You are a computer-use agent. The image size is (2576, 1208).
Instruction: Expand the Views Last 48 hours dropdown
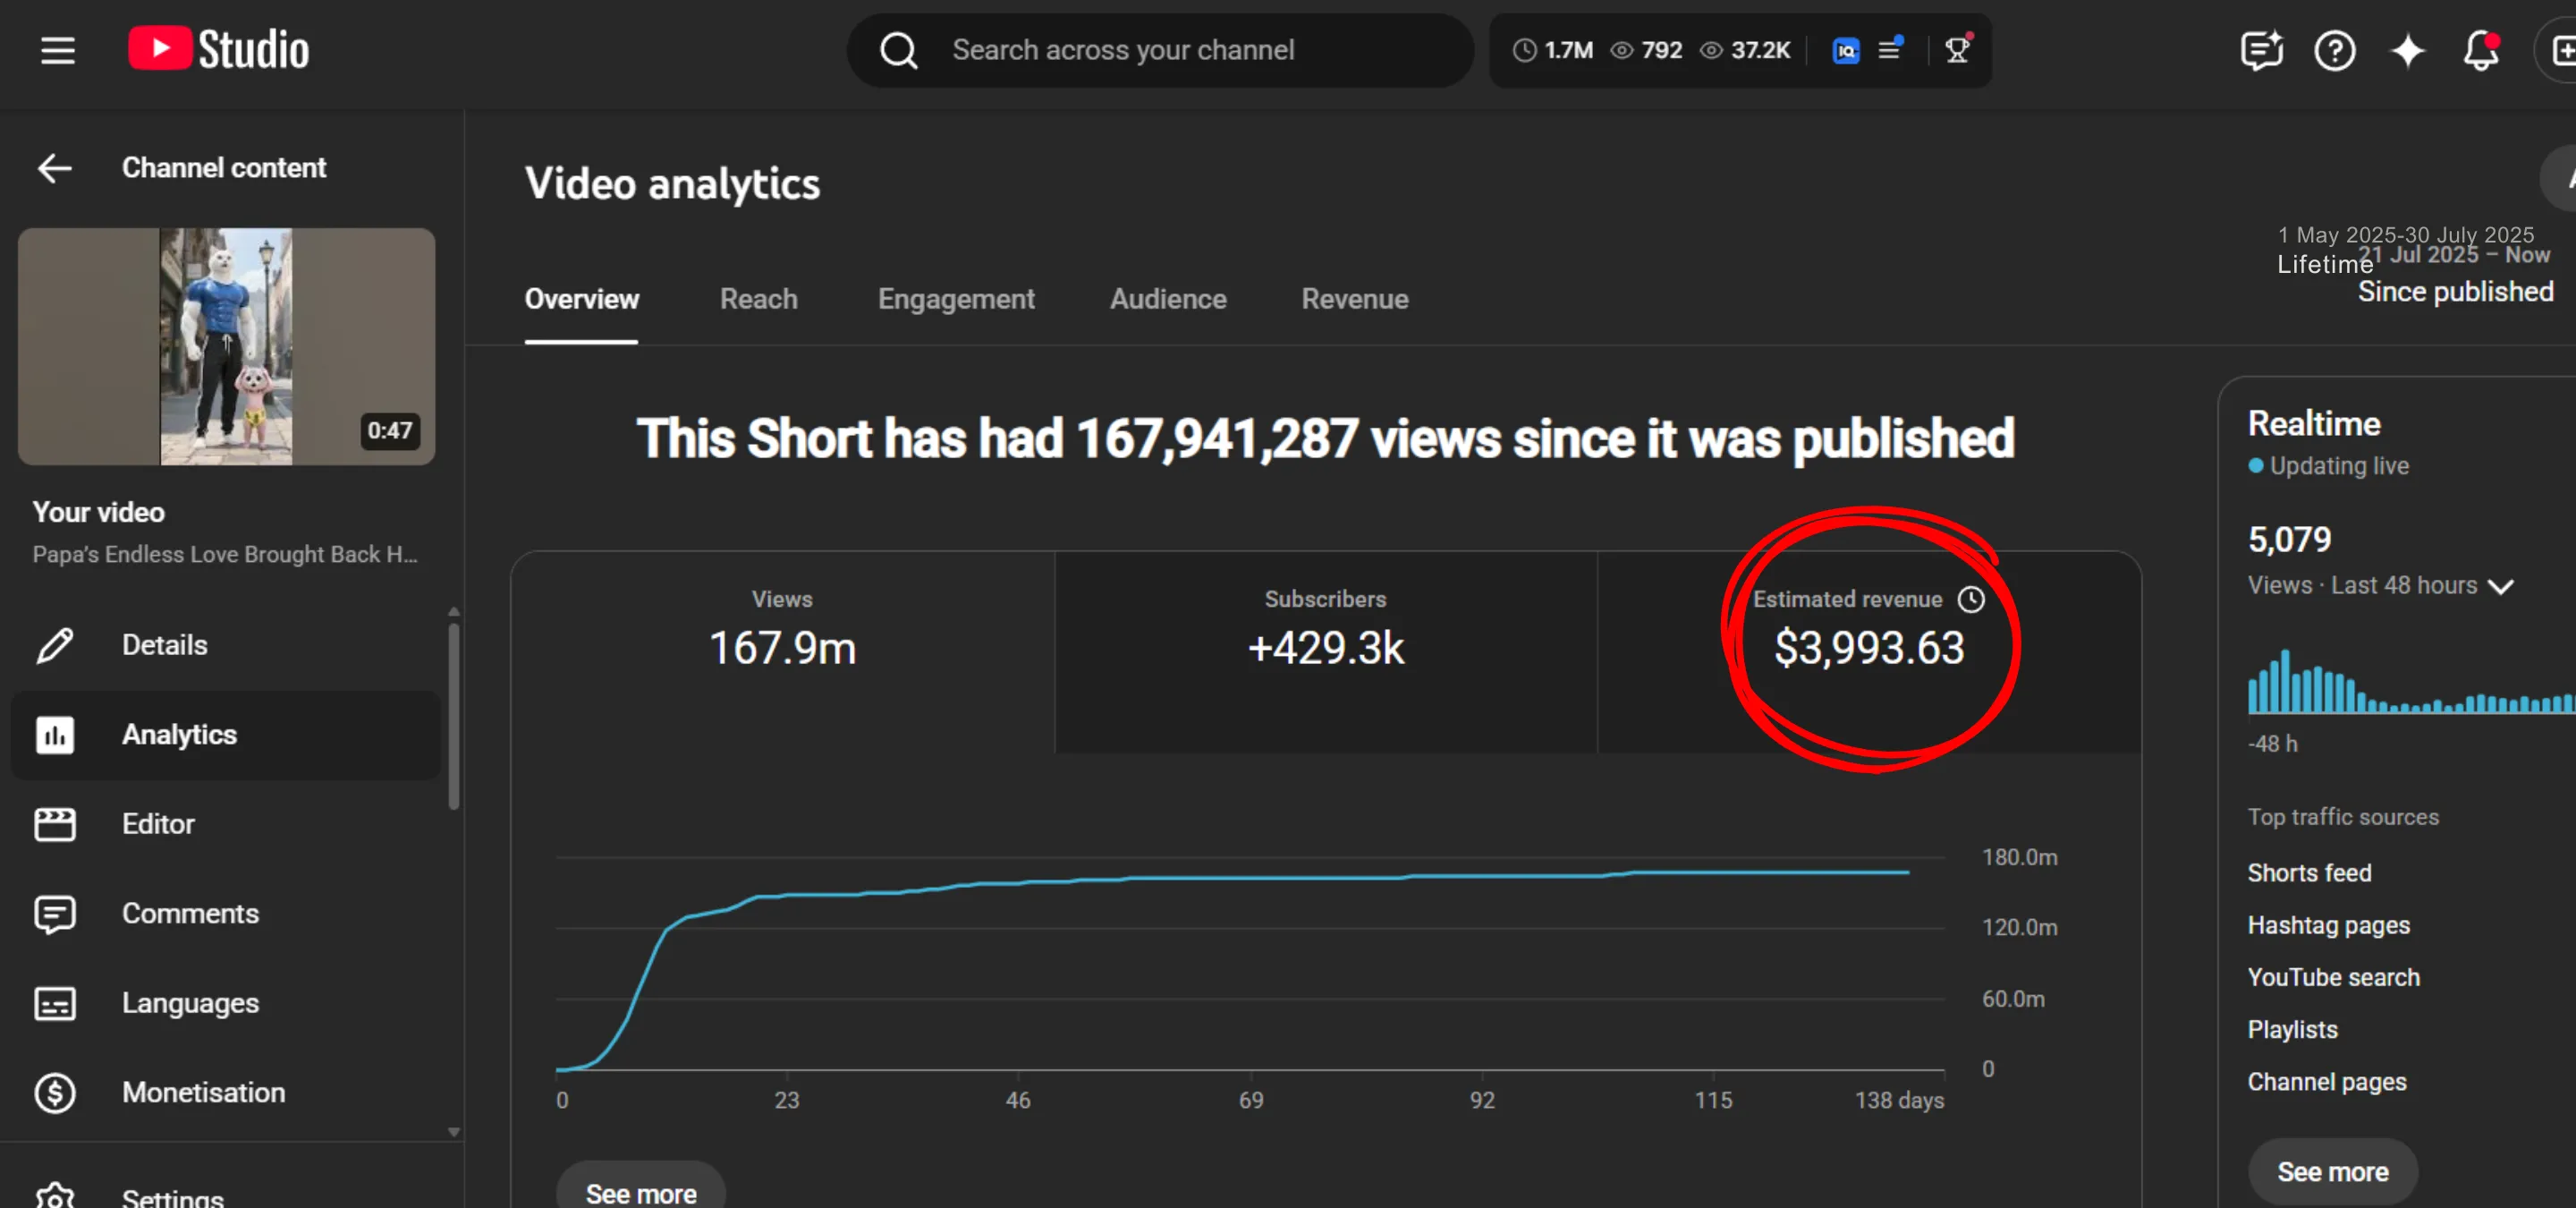2500,586
